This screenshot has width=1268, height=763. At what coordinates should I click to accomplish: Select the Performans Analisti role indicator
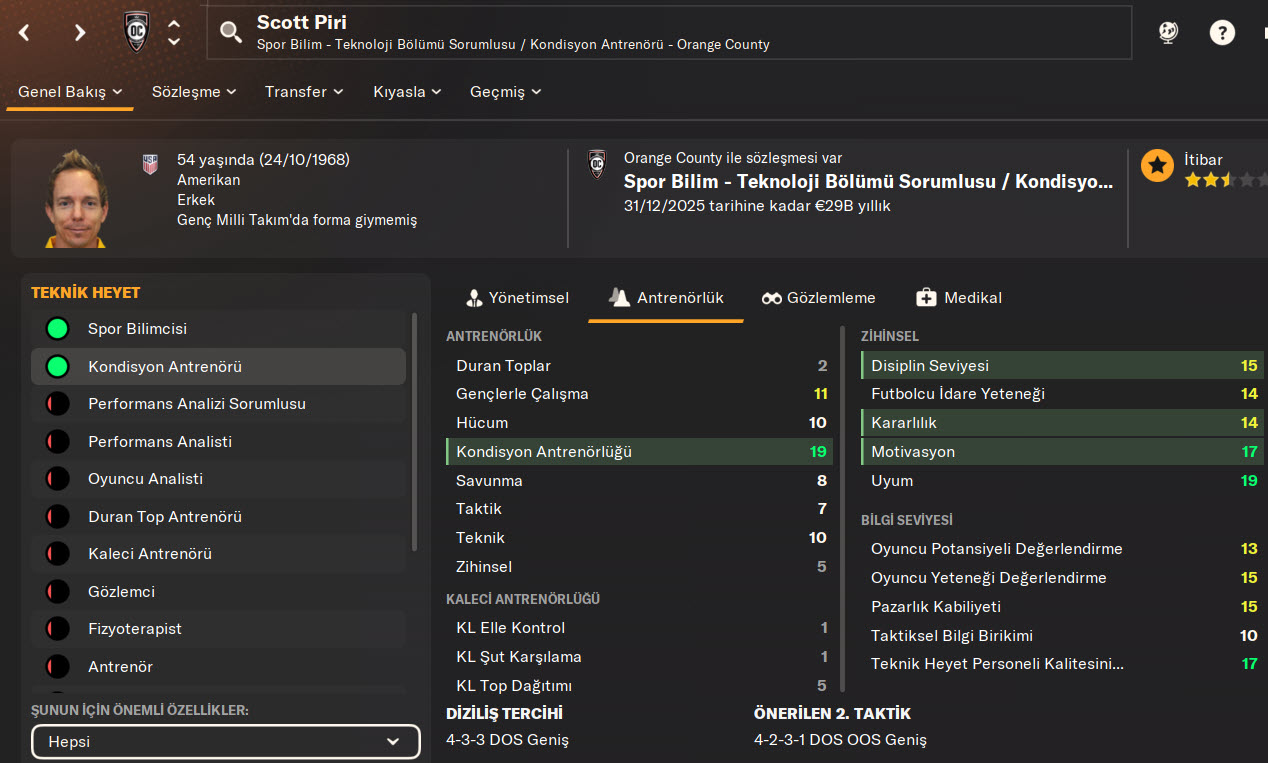tap(58, 442)
